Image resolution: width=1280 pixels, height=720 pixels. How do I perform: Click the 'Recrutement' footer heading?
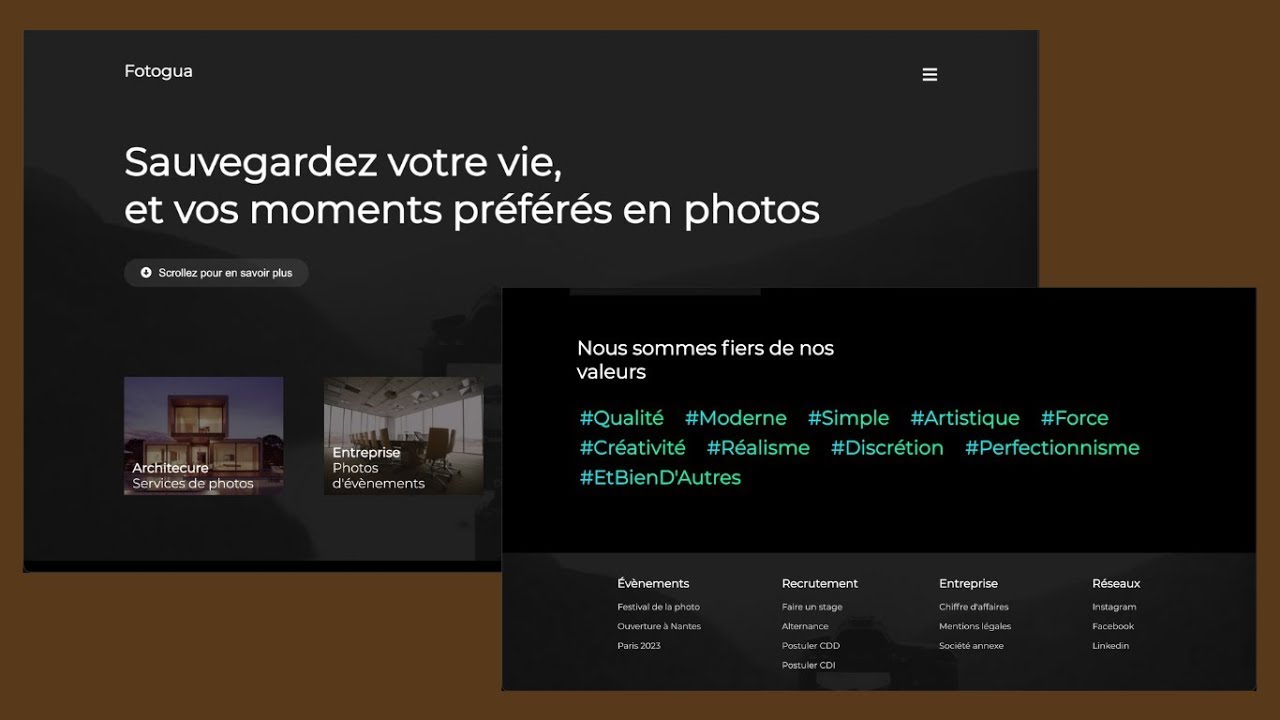(x=820, y=583)
